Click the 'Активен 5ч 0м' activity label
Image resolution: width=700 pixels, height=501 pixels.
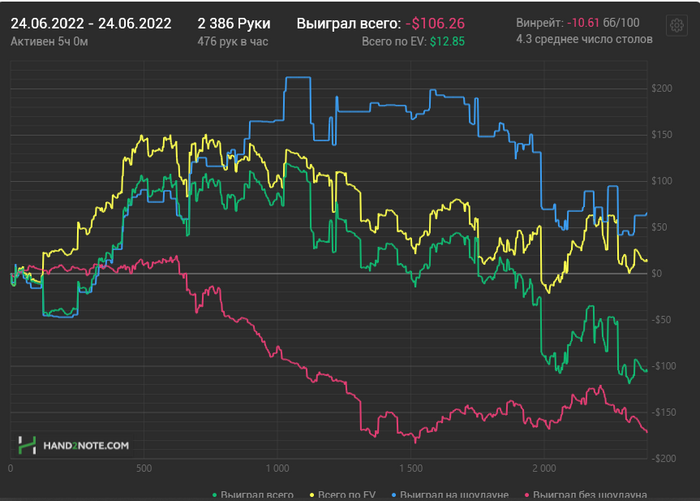(x=48, y=41)
